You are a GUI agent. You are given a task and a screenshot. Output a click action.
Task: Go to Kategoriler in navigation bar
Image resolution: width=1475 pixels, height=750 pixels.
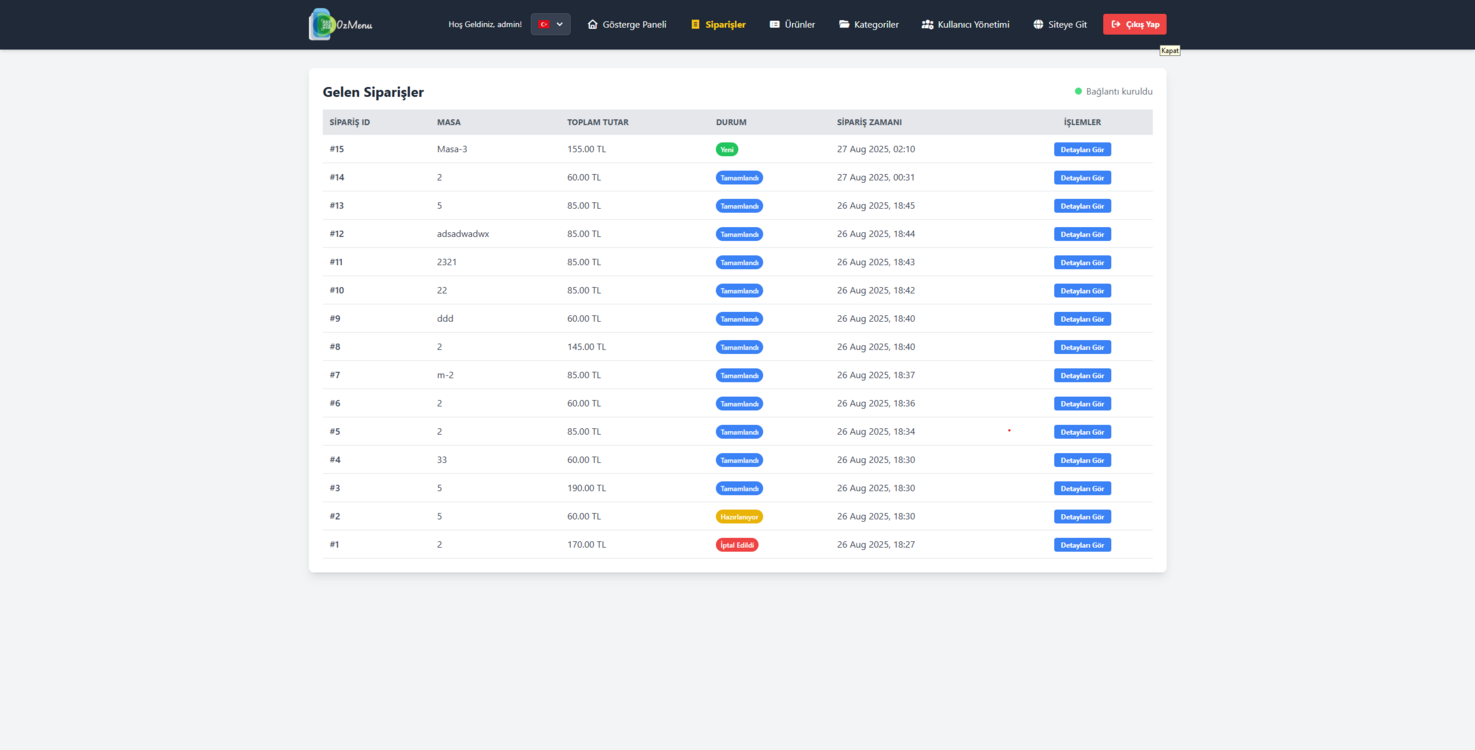point(869,24)
